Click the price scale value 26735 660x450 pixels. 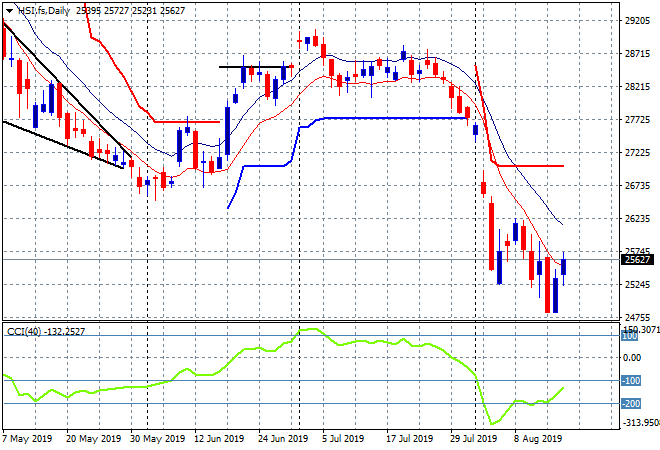637,186
